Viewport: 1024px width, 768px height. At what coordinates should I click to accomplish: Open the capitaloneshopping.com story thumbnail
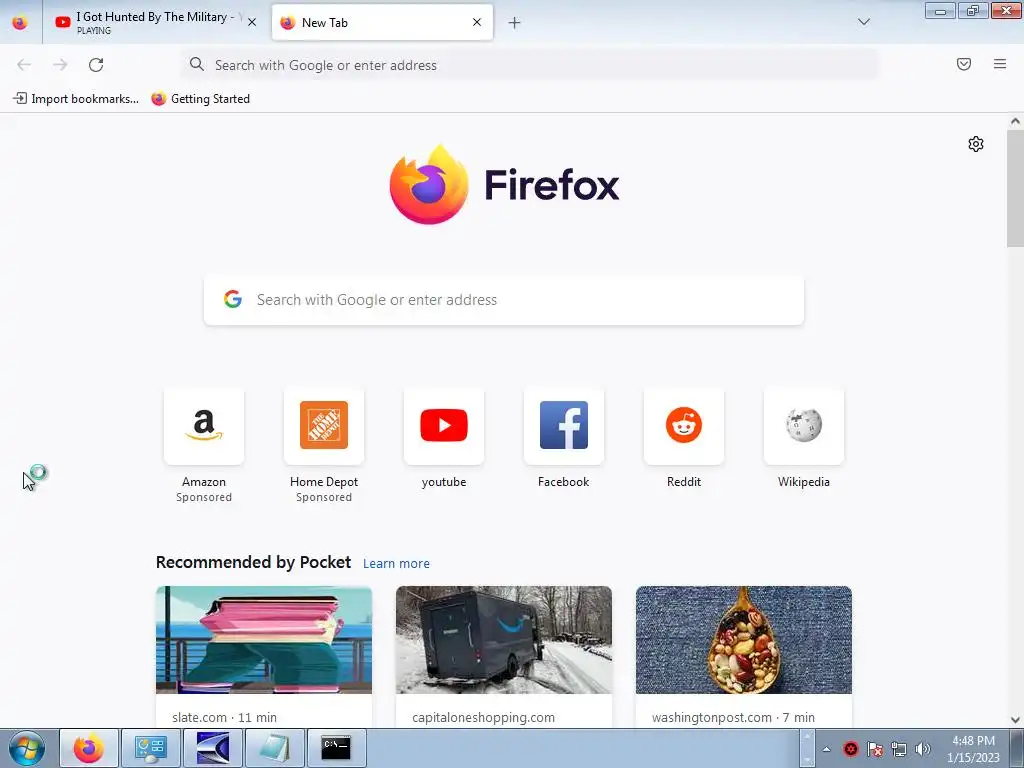pyautogui.click(x=504, y=640)
